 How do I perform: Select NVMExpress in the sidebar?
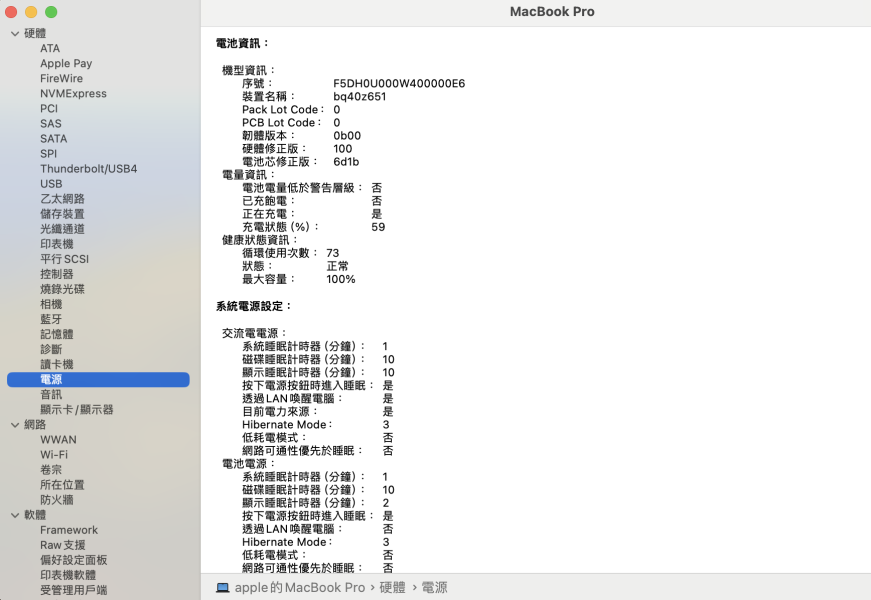tap(73, 93)
